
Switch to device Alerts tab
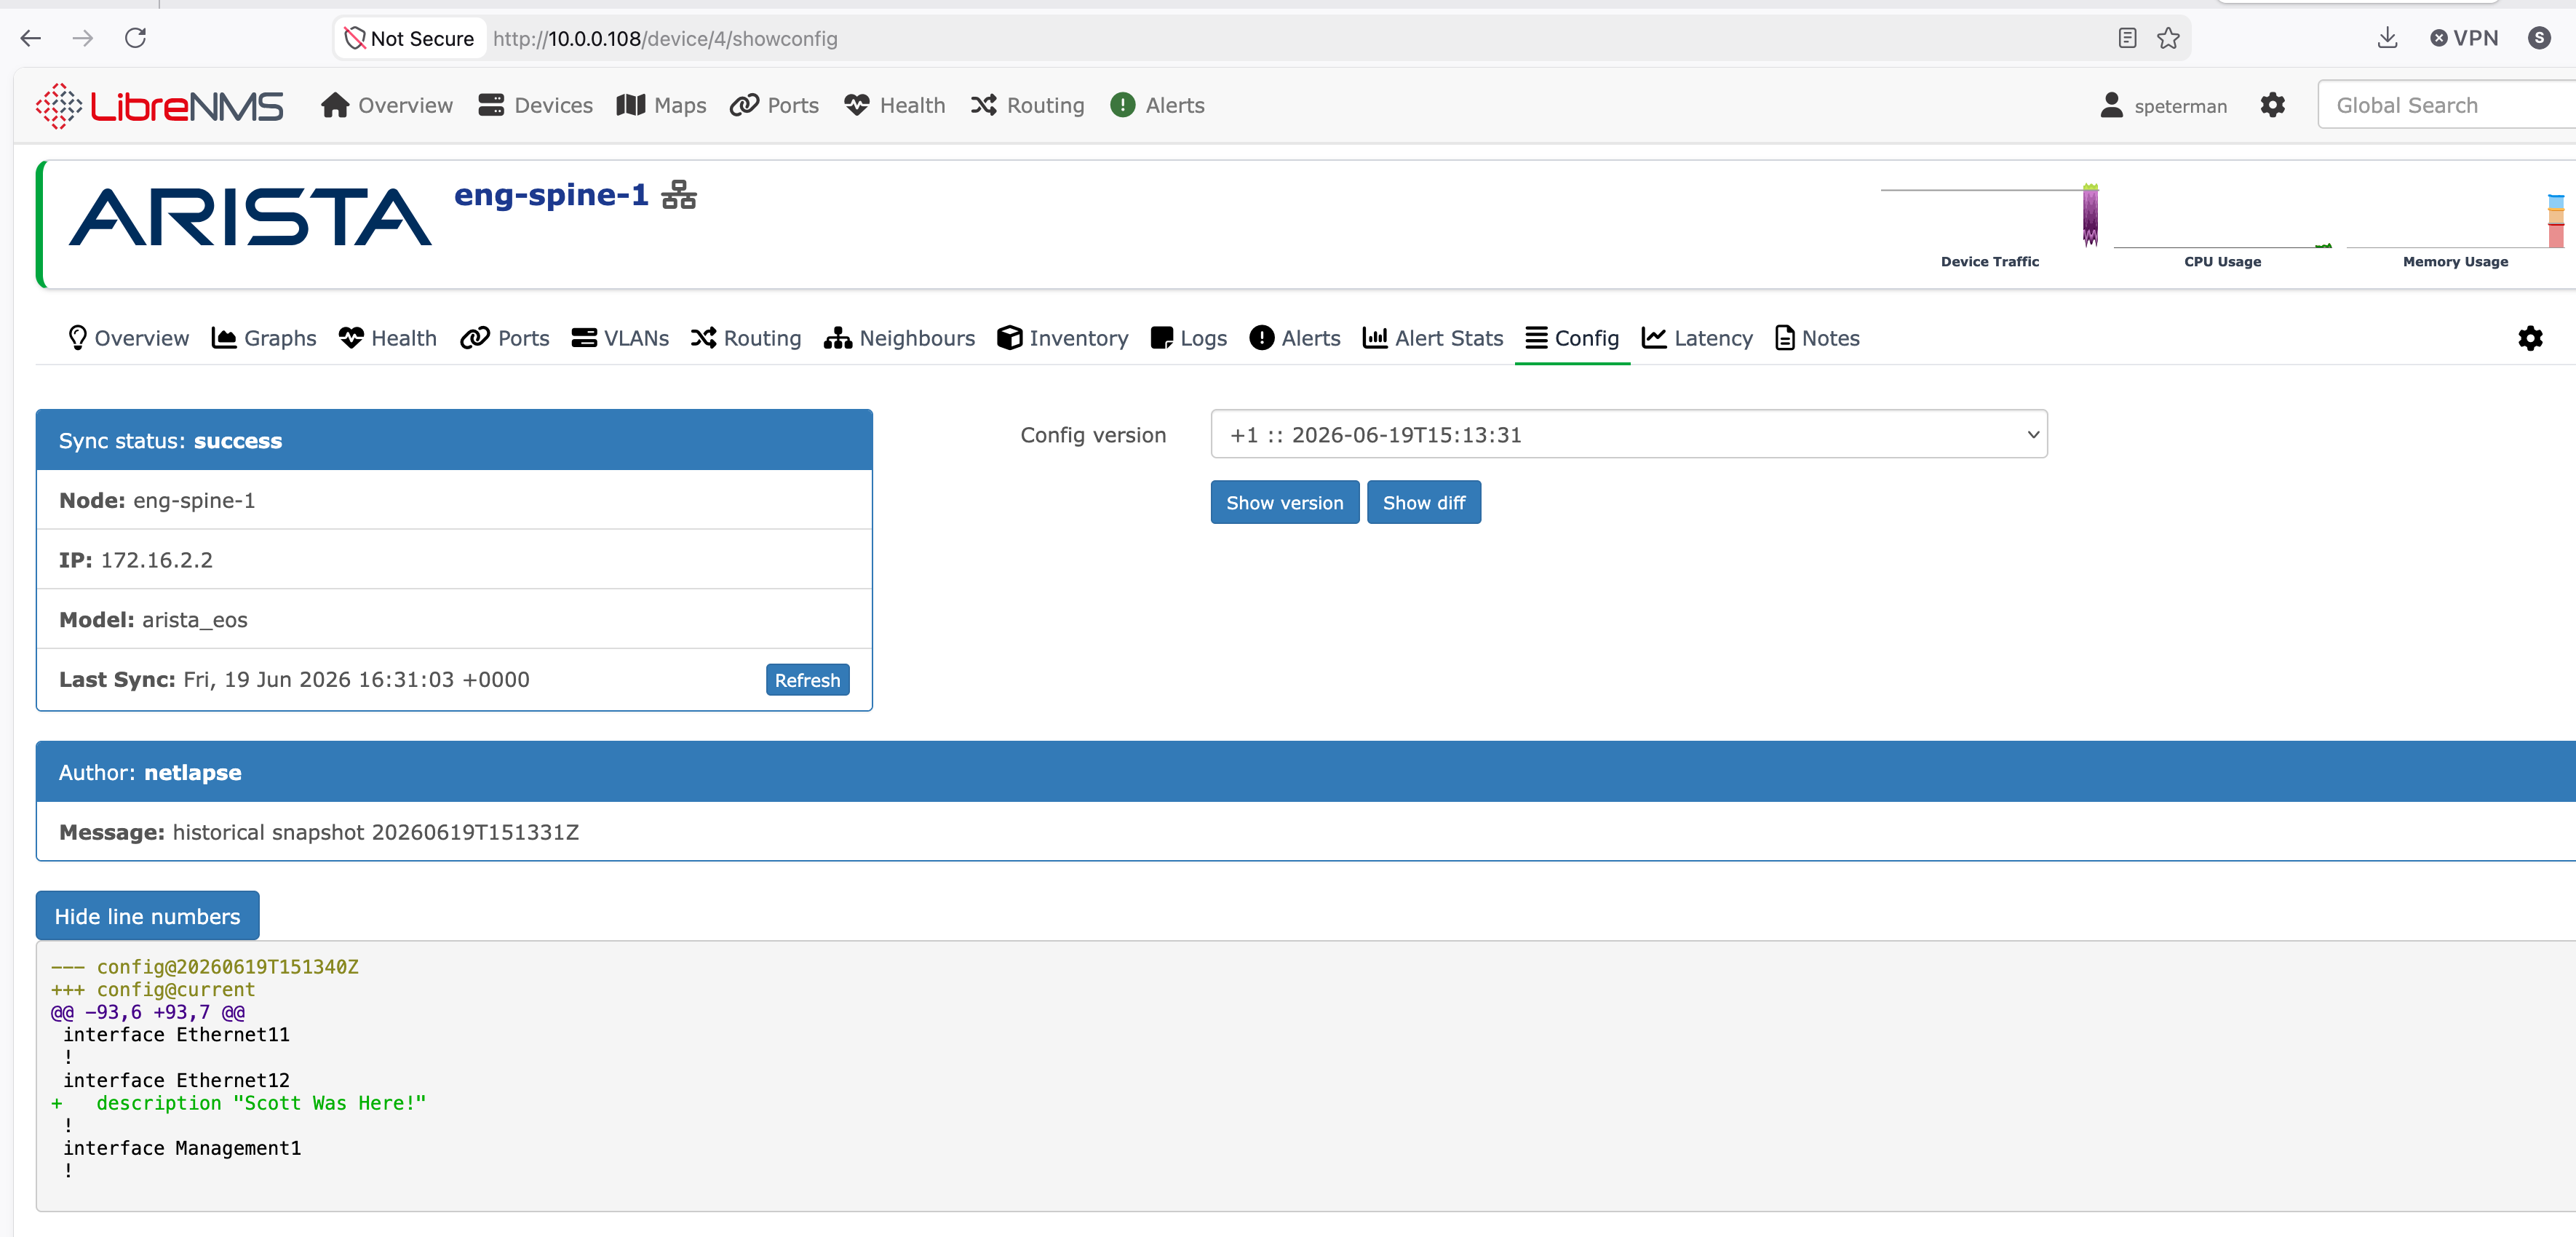pyautogui.click(x=1295, y=338)
